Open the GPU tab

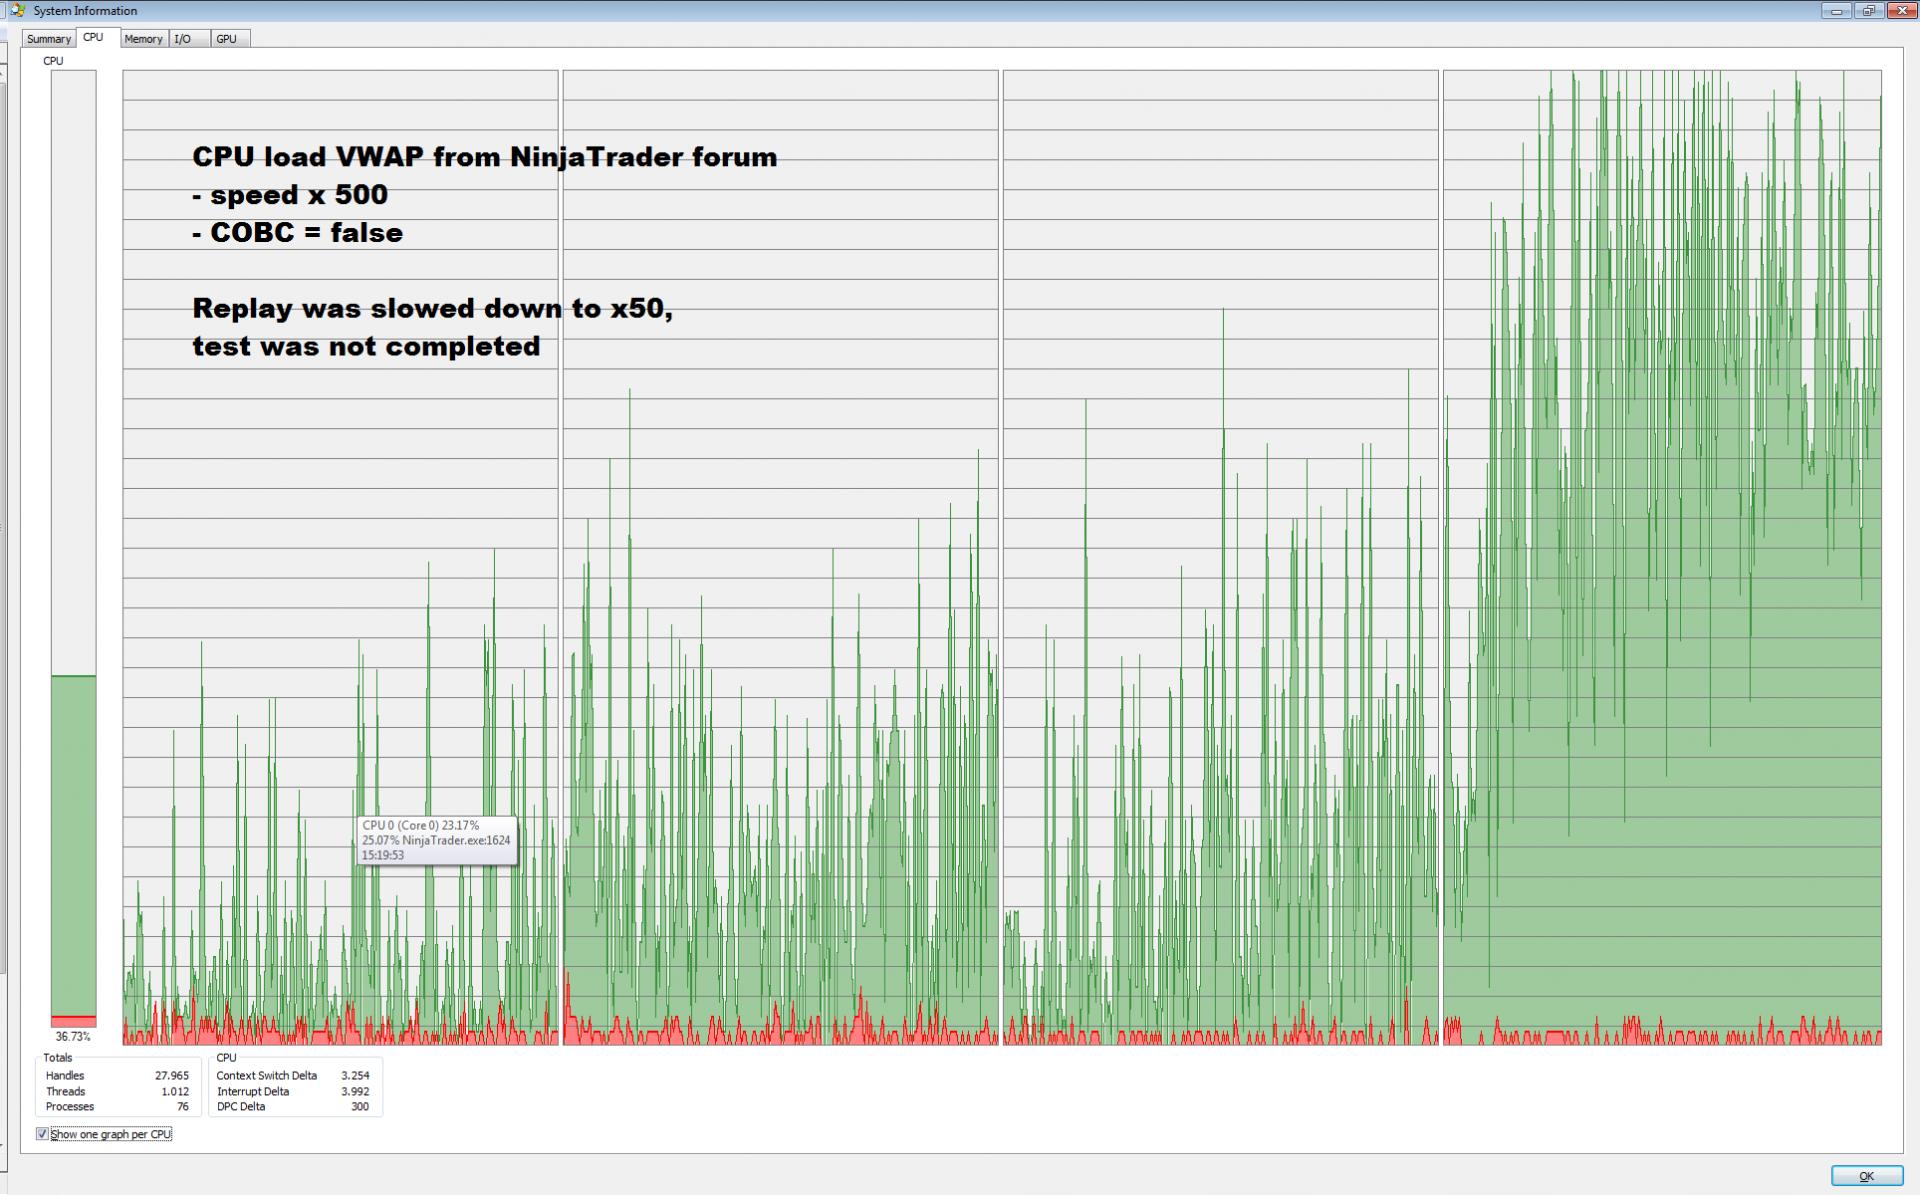[x=227, y=39]
